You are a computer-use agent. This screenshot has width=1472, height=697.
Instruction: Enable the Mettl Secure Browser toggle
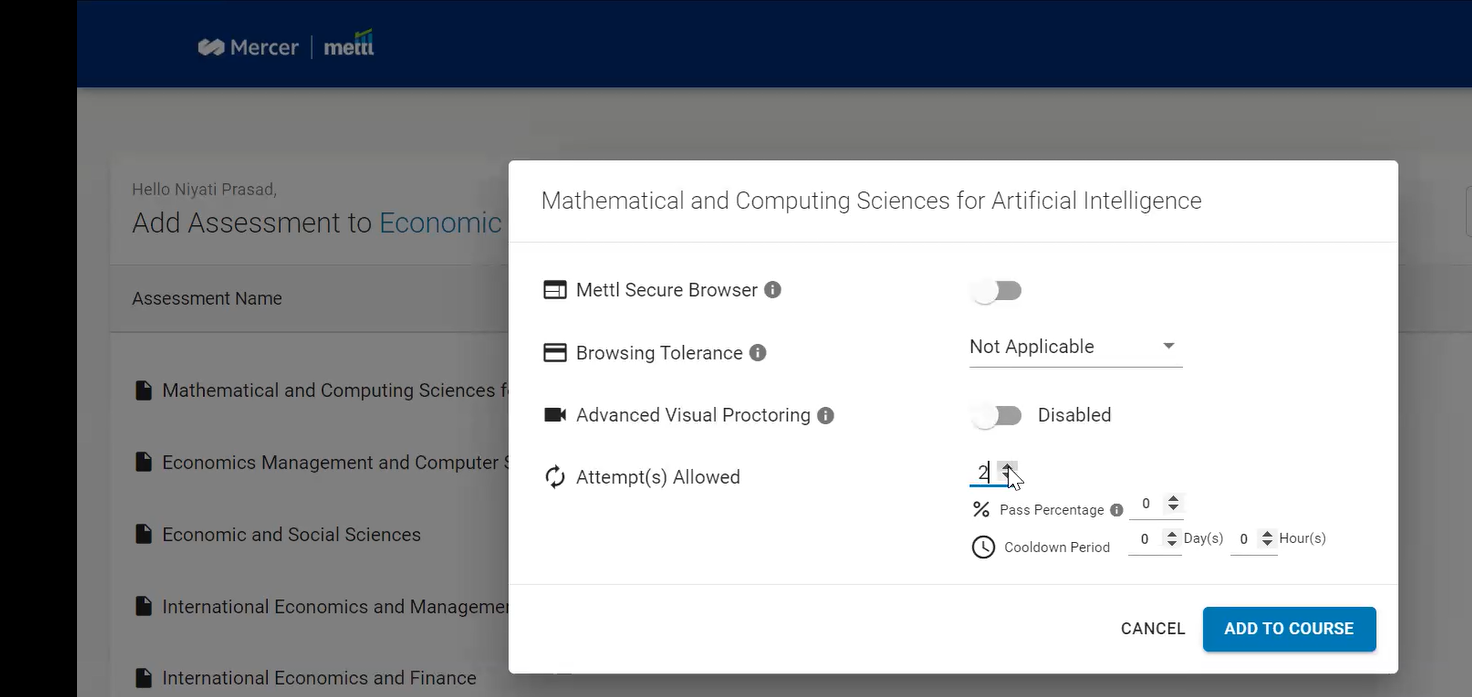(x=996, y=291)
